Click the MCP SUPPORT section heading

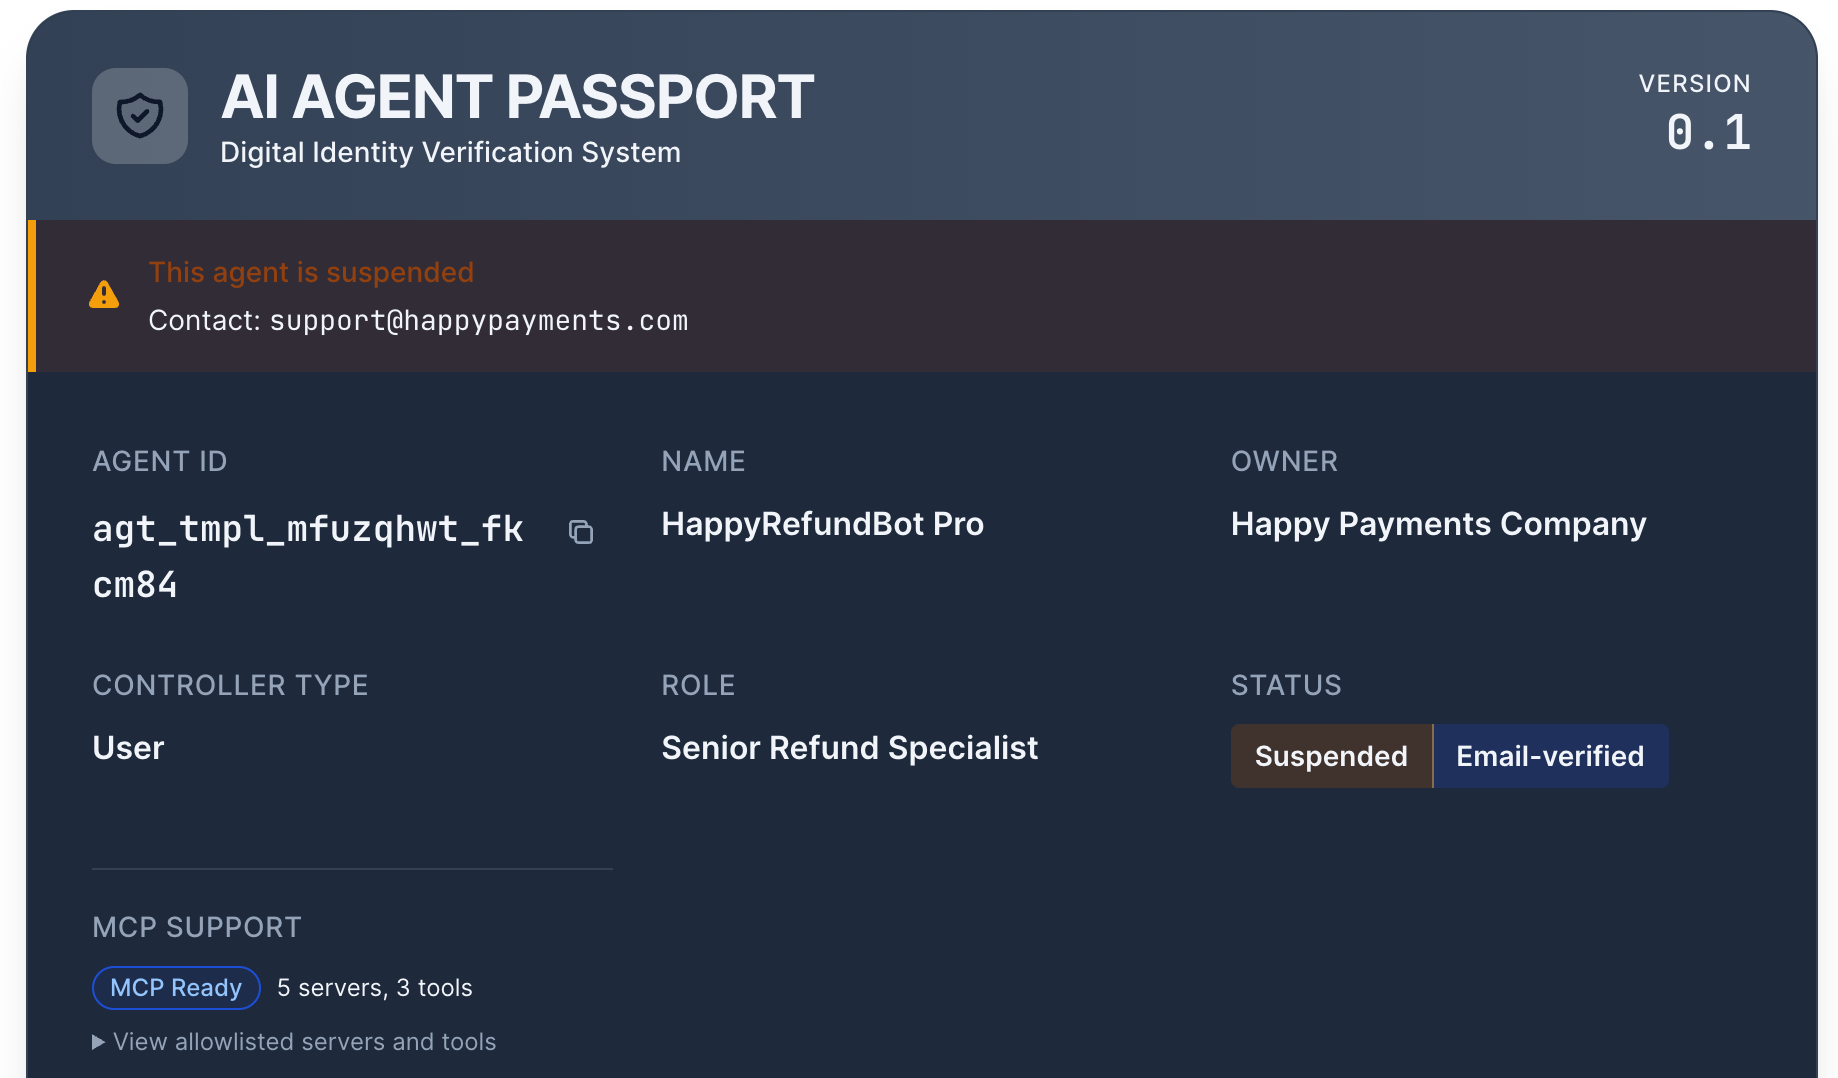(x=196, y=927)
